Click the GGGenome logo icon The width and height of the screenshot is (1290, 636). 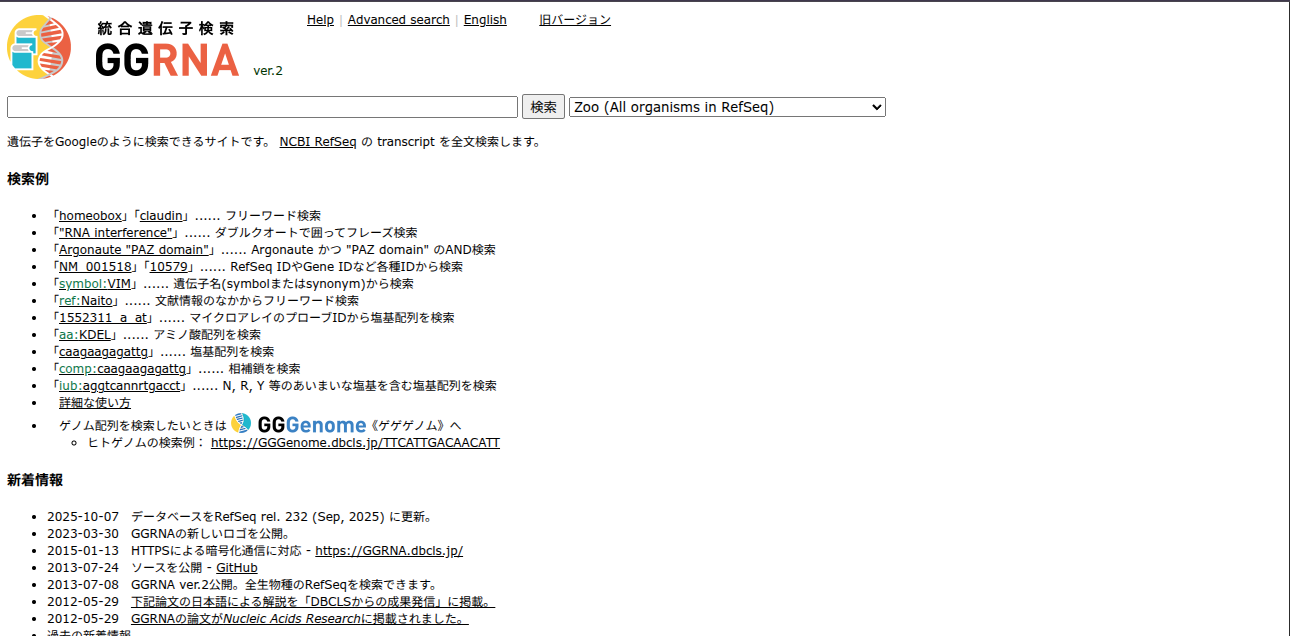click(x=241, y=424)
